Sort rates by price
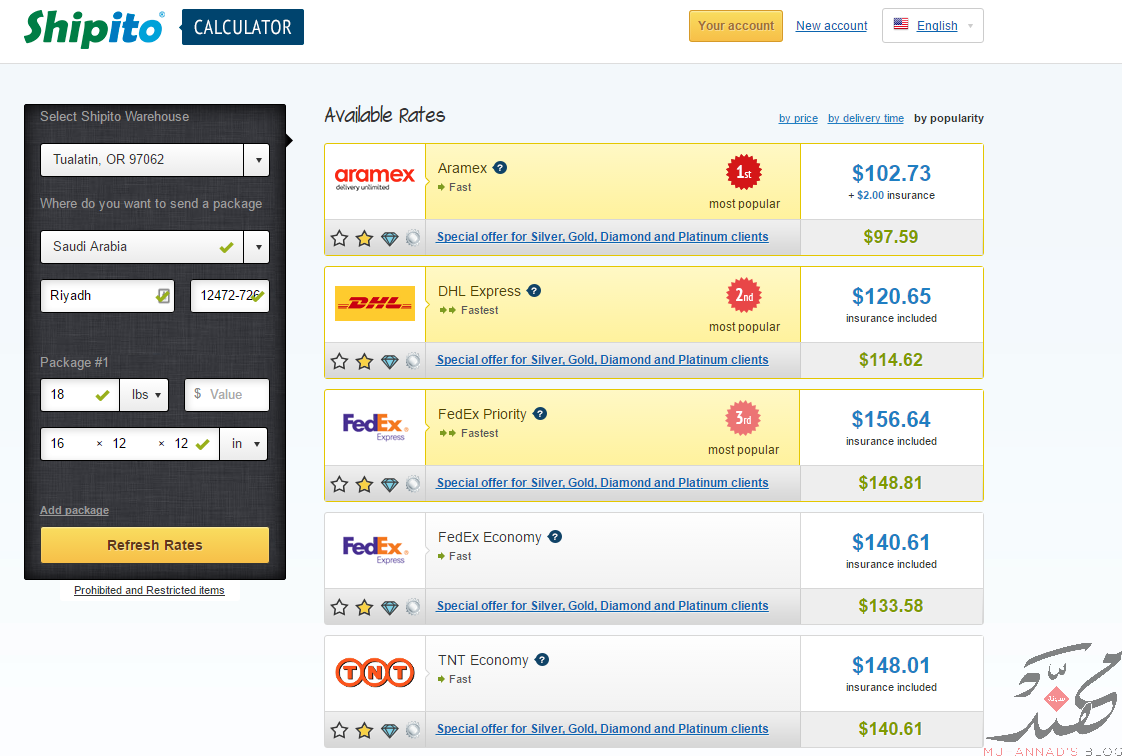1122x756 pixels. [x=798, y=119]
